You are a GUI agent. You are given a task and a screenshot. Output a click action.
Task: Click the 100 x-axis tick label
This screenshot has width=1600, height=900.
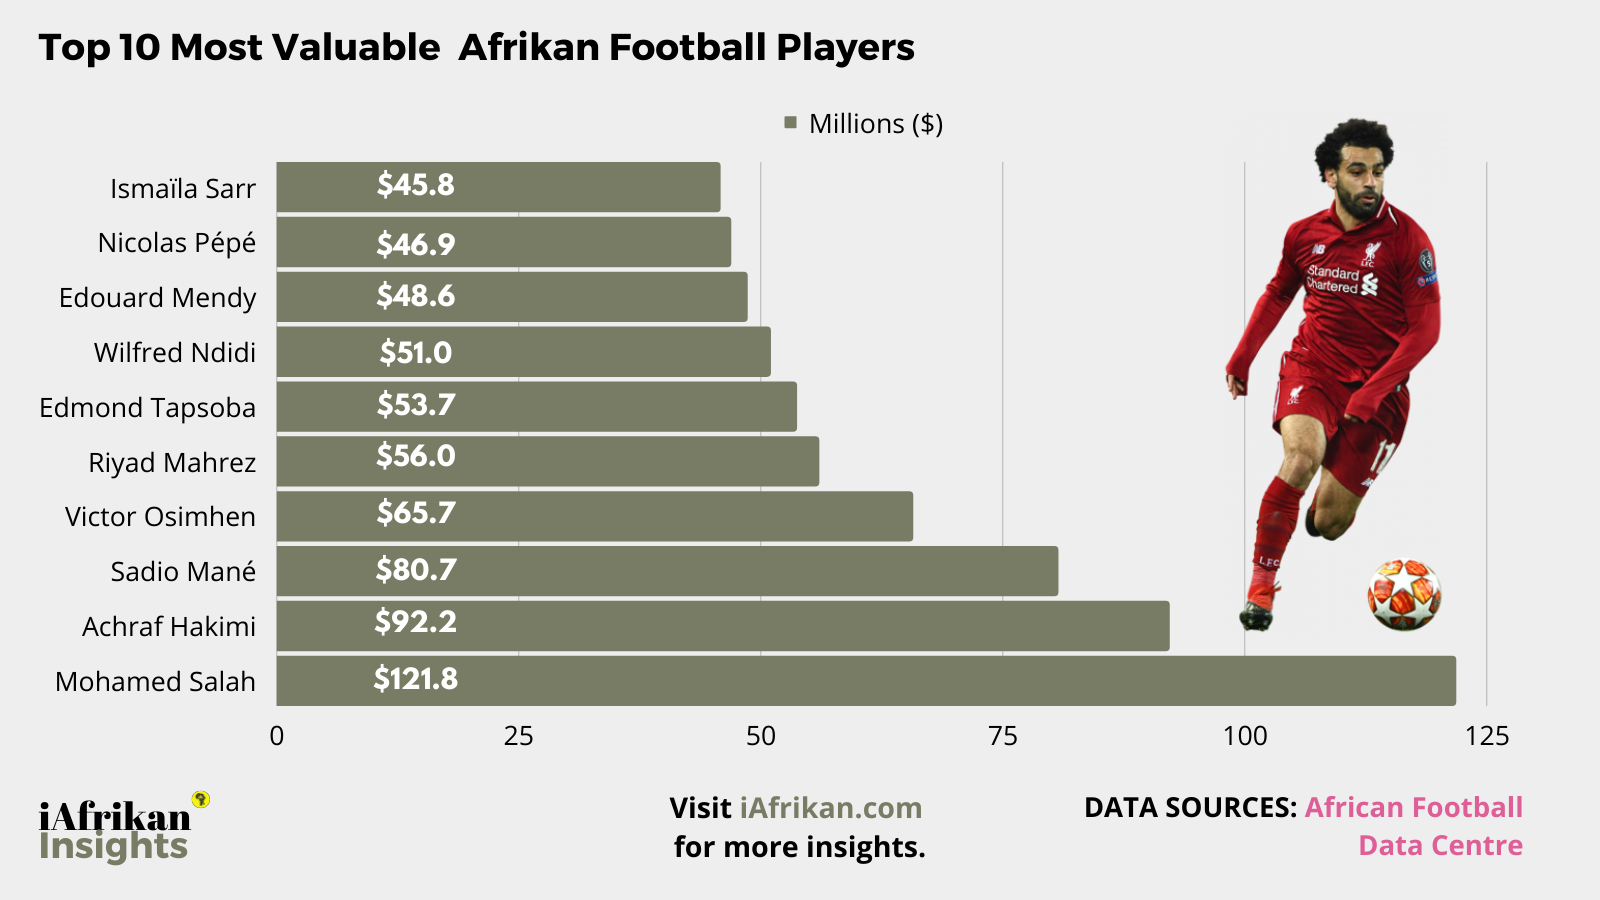pyautogui.click(x=1244, y=736)
